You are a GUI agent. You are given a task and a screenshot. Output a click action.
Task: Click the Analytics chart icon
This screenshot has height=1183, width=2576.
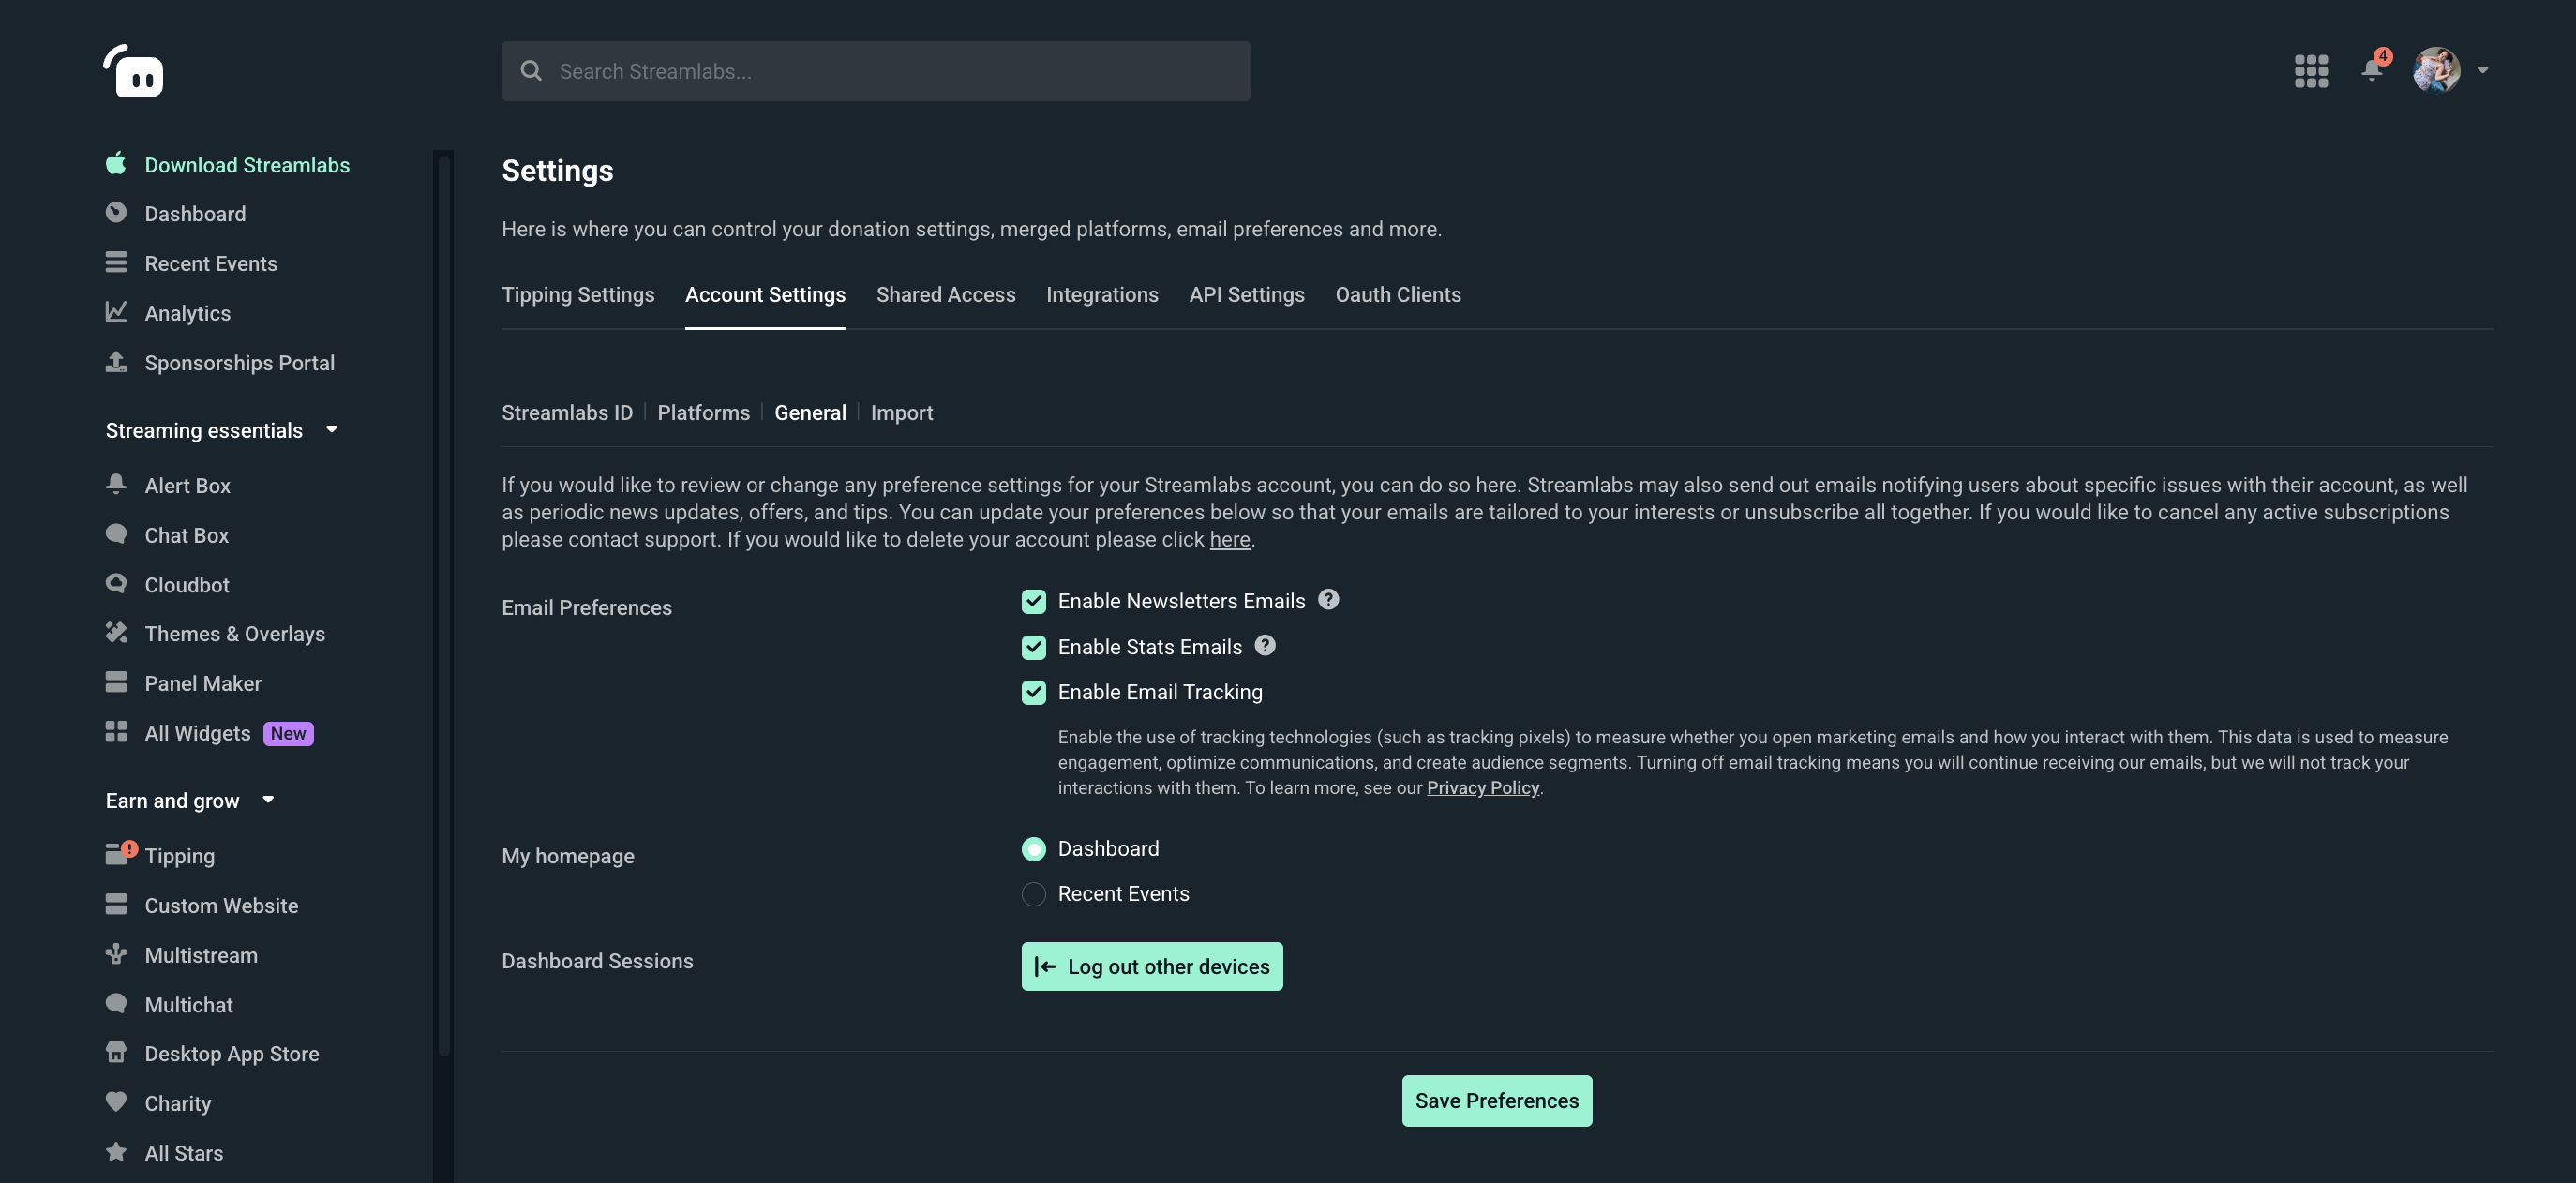(116, 312)
